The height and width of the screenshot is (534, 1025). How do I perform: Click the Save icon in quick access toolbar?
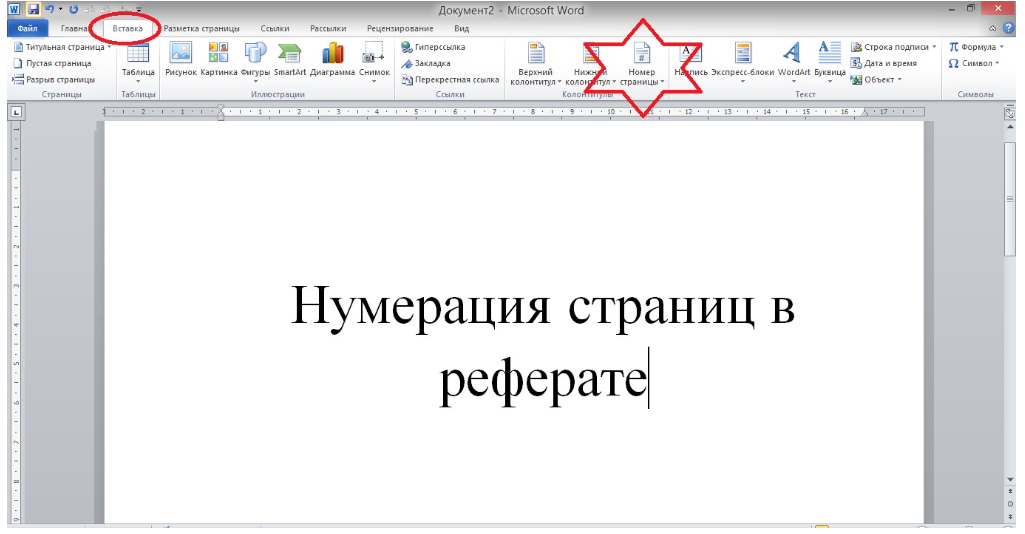click(33, 10)
